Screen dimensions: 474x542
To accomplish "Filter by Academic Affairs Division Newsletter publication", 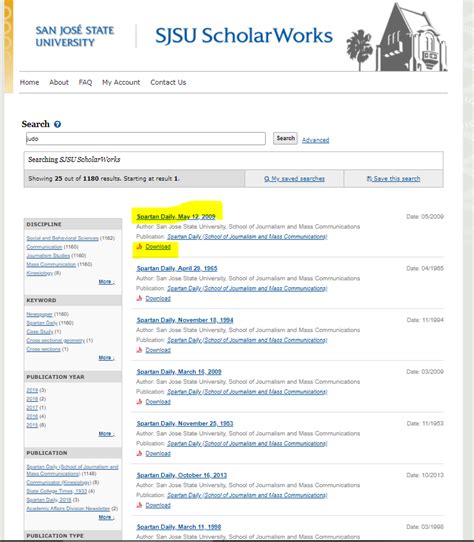I will pos(68,509).
